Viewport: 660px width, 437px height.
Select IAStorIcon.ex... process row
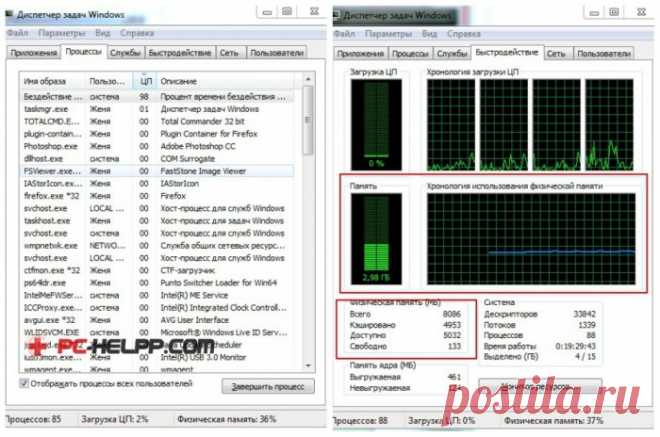(157, 184)
